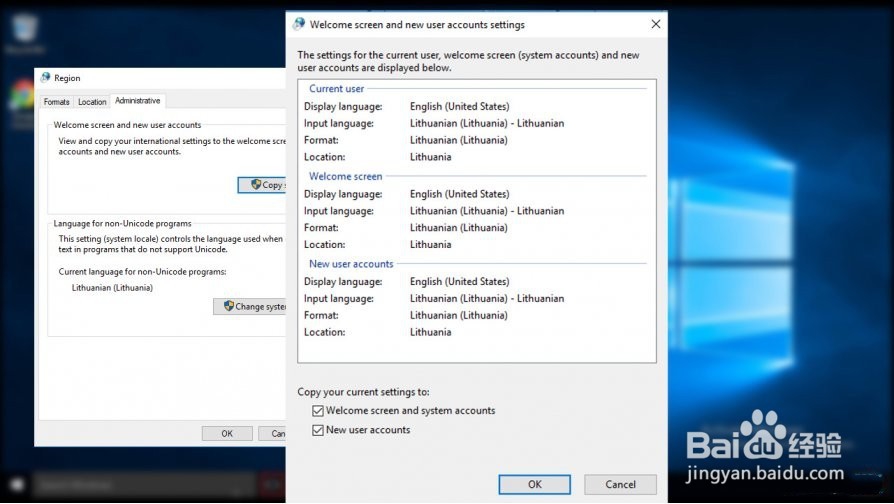Click Language for non-Unicode programs heading
The width and height of the screenshot is (894, 504).
123,223
